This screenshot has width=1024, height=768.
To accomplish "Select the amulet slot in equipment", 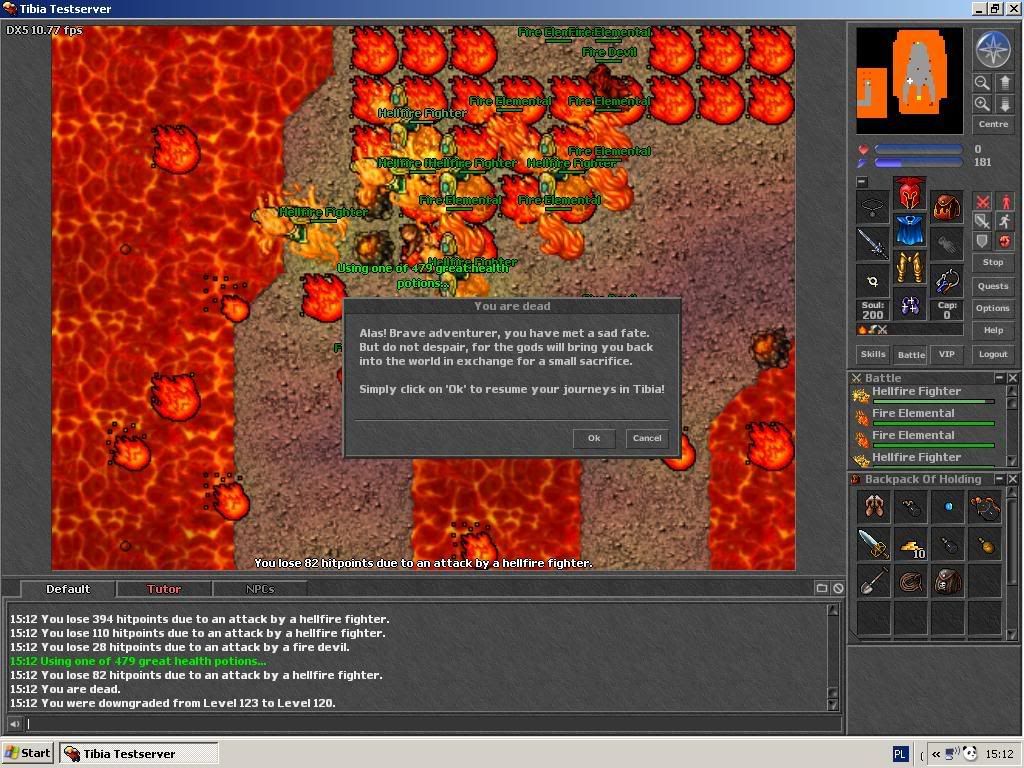I will pyautogui.click(x=873, y=207).
